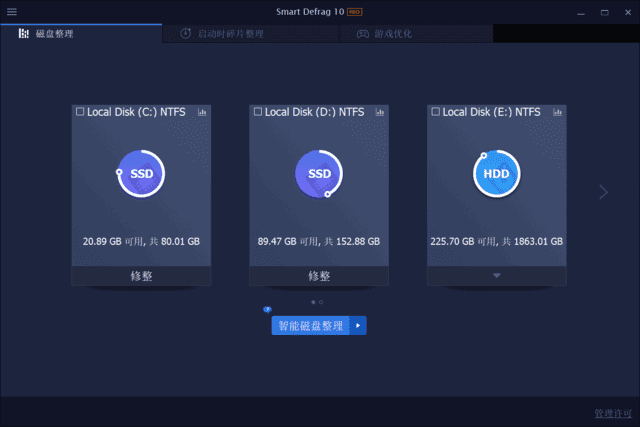Open 启动时碎片整理 tab

tap(251, 33)
